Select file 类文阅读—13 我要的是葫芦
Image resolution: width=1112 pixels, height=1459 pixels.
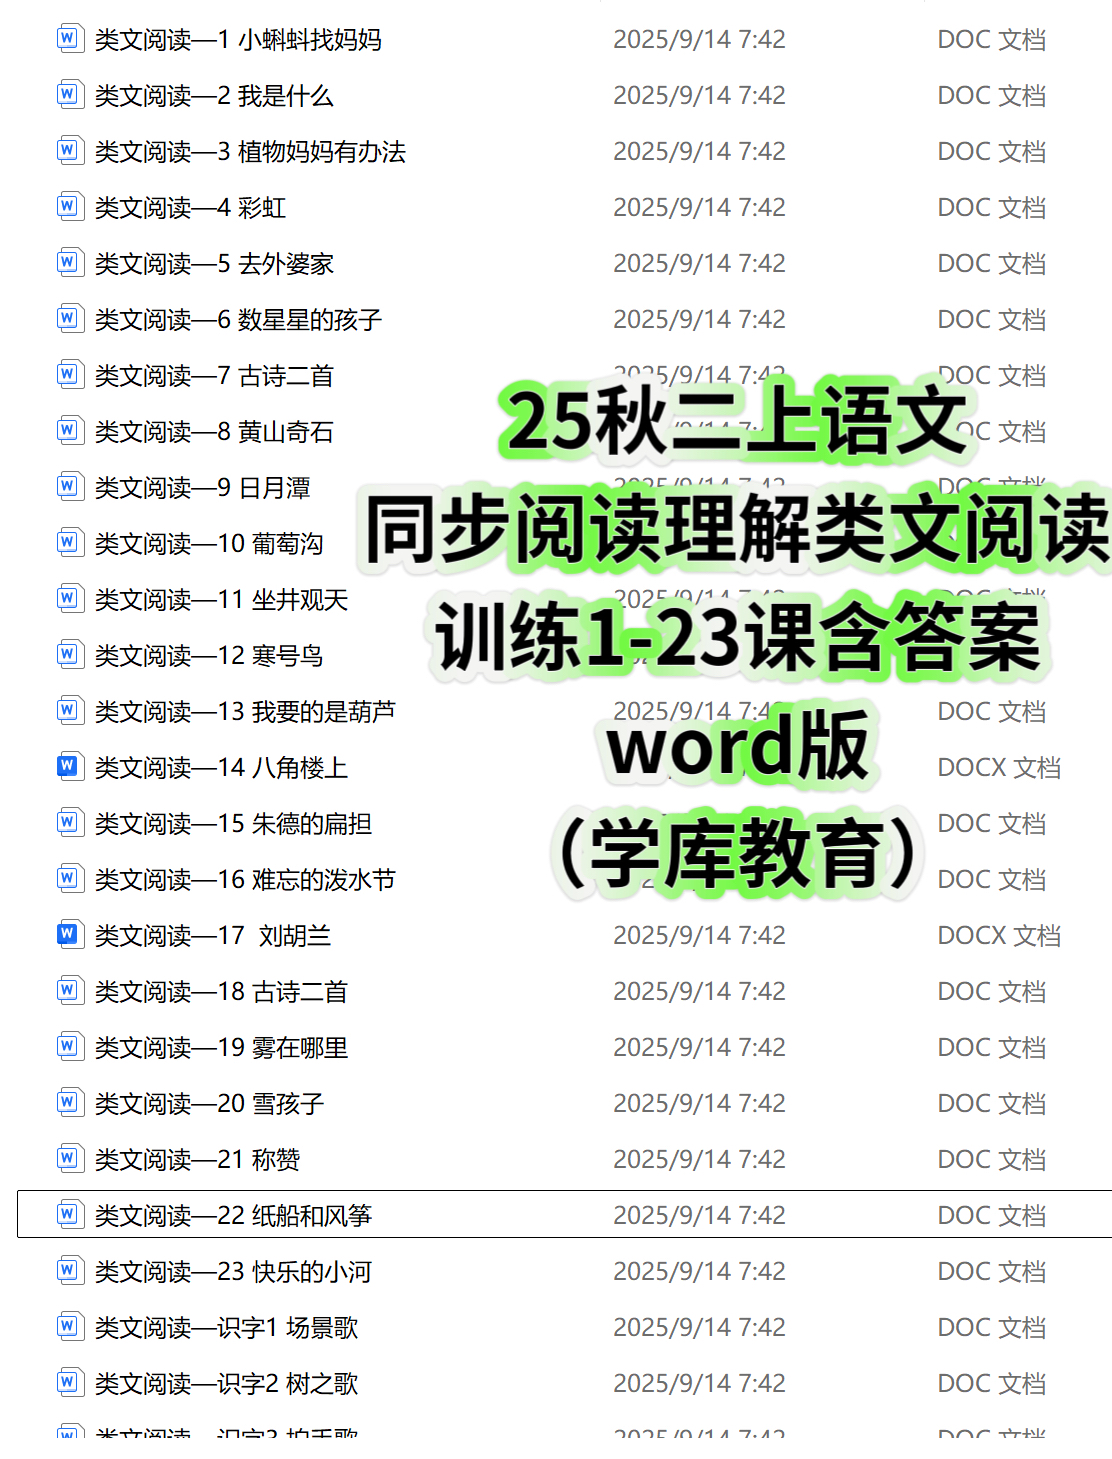(x=245, y=712)
